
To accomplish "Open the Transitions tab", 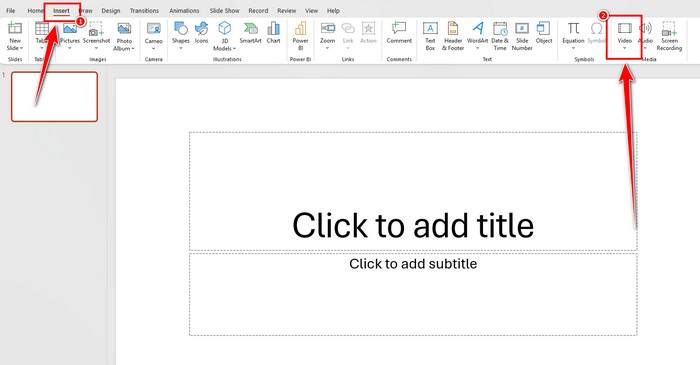I will pyautogui.click(x=144, y=10).
